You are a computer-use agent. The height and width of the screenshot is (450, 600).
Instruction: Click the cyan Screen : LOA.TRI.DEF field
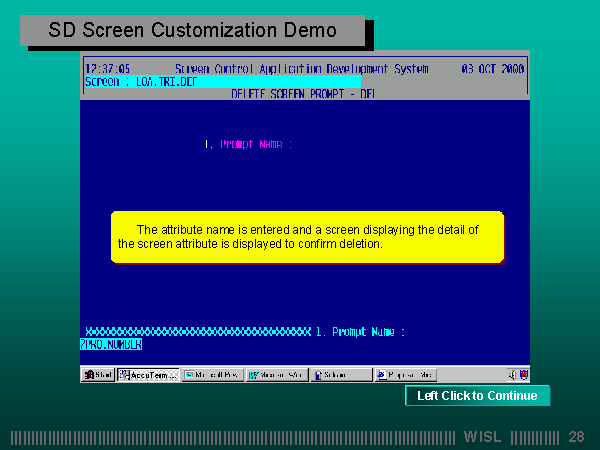coord(222,81)
